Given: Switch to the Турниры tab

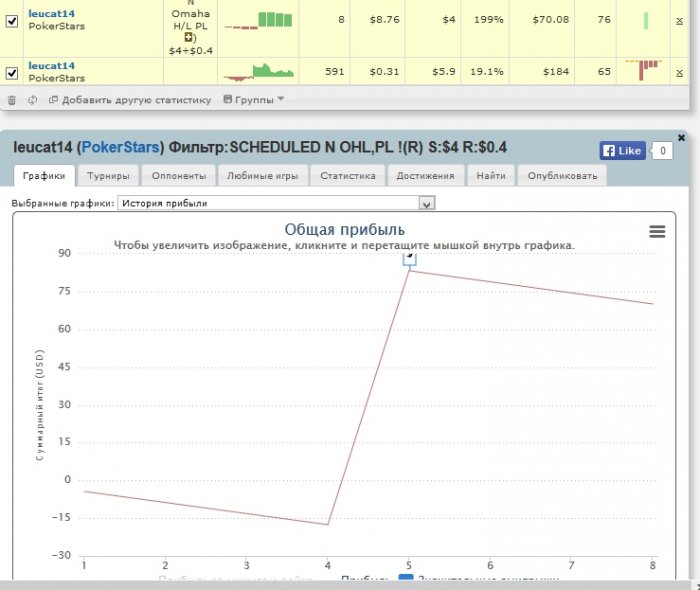Looking at the screenshot, I should [x=108, y=176].
